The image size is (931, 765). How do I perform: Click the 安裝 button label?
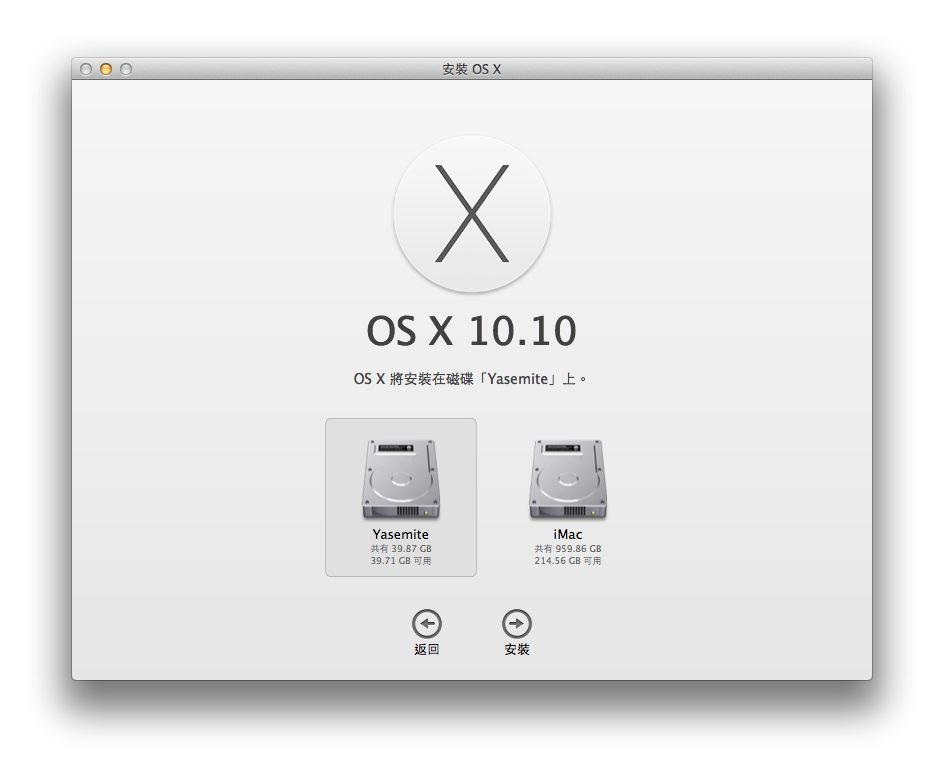(517, 650)
